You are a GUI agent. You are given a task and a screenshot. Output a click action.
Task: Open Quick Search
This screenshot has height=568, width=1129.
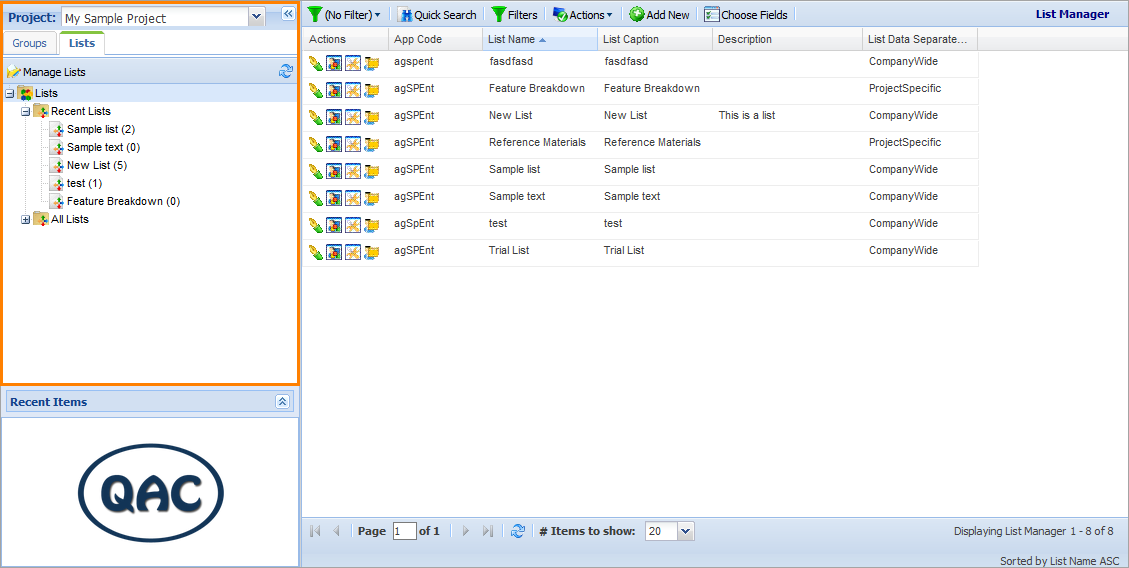(x=437, y=14)
